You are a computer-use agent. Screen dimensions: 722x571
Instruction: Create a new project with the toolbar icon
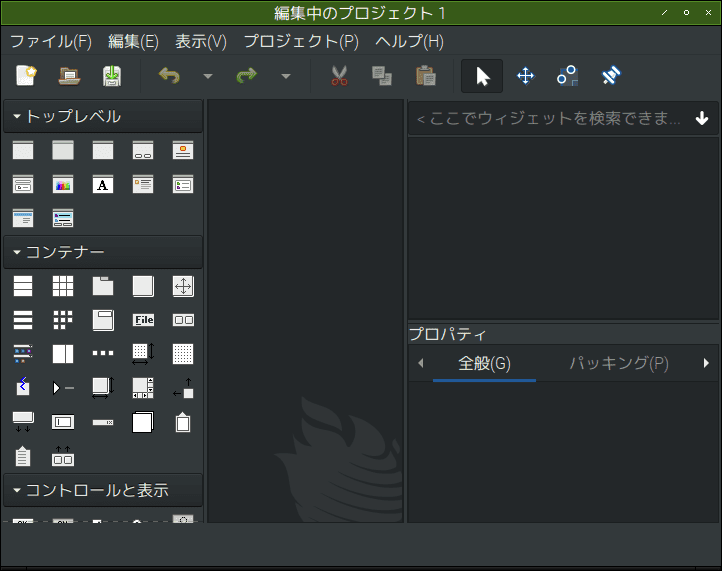pyautogui.click(x=26, y=76)
